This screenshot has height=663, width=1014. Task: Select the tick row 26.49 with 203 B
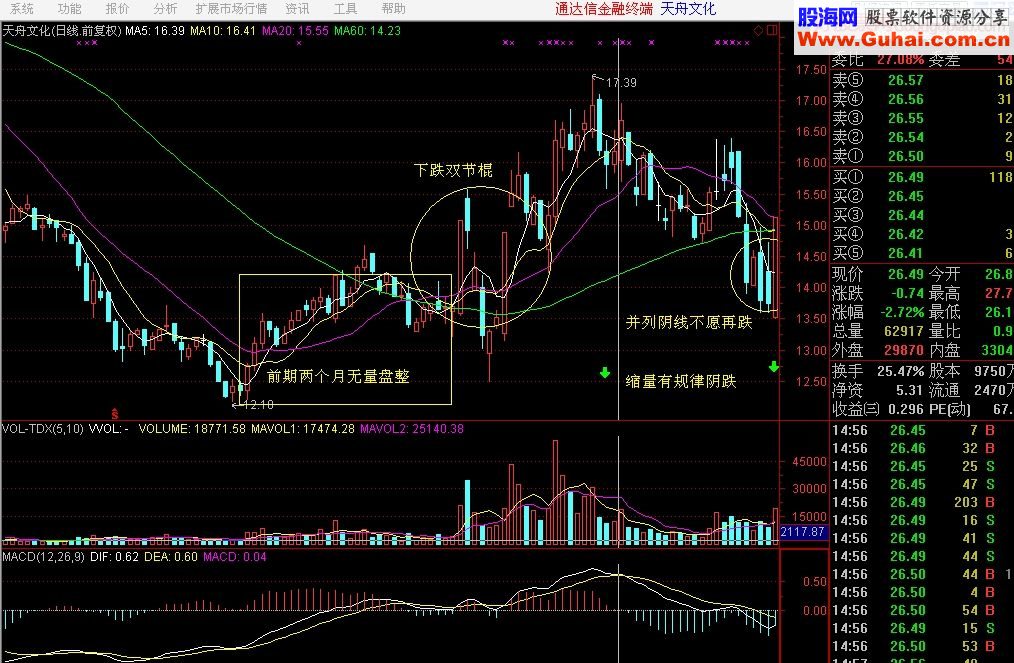(922, 502)
